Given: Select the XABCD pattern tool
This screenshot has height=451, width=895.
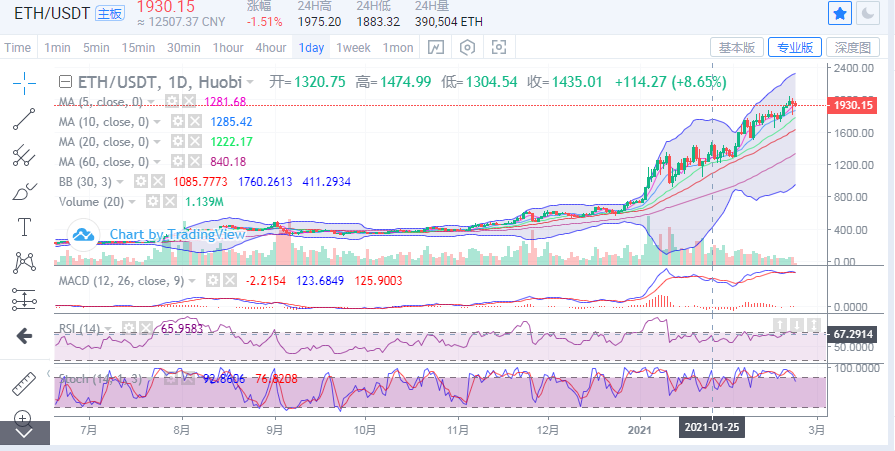Looking at the screenshot, I should (24, 263).
